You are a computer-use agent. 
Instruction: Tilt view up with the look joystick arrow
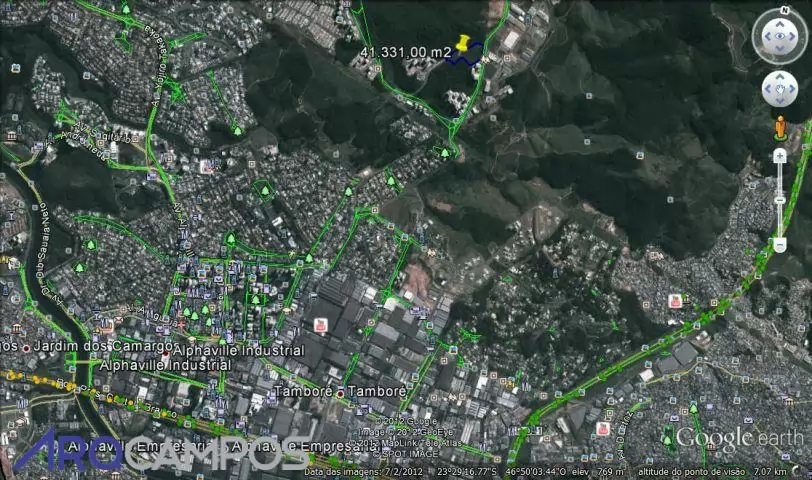780,25
